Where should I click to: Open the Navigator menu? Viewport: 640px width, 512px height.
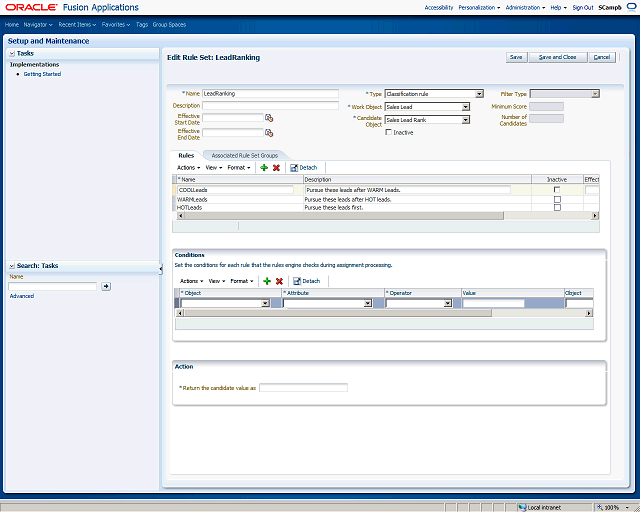tap(38, 24)
